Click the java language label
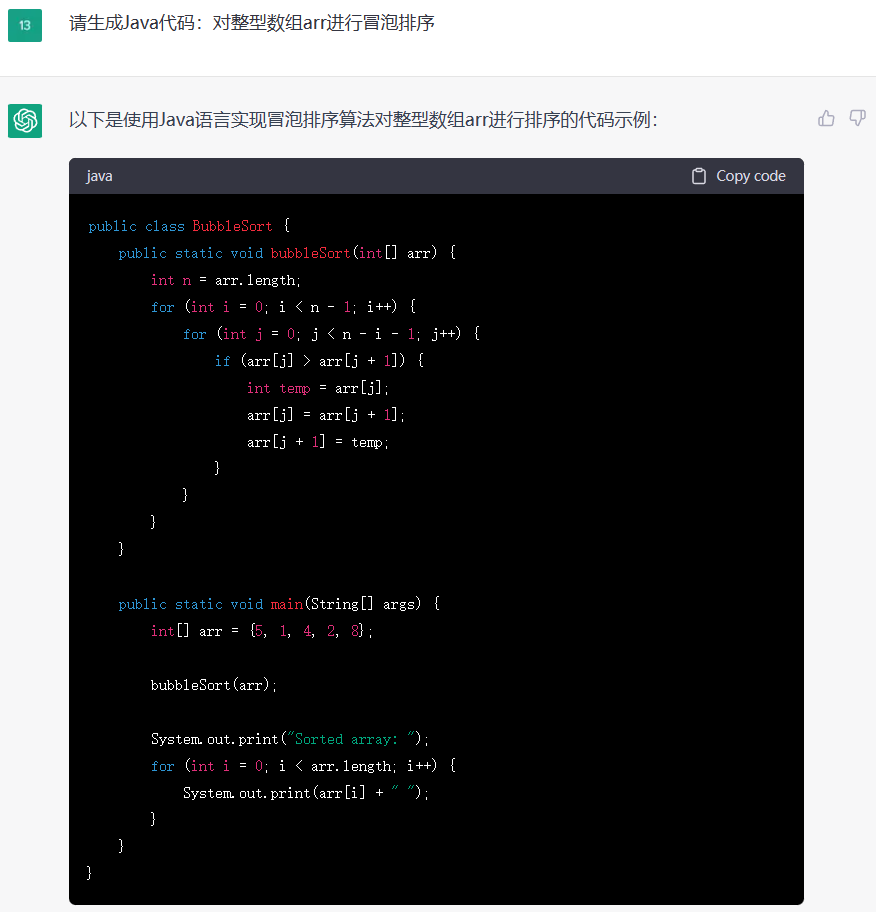This screenshot has height=912, width=876. tap(99, 176)
